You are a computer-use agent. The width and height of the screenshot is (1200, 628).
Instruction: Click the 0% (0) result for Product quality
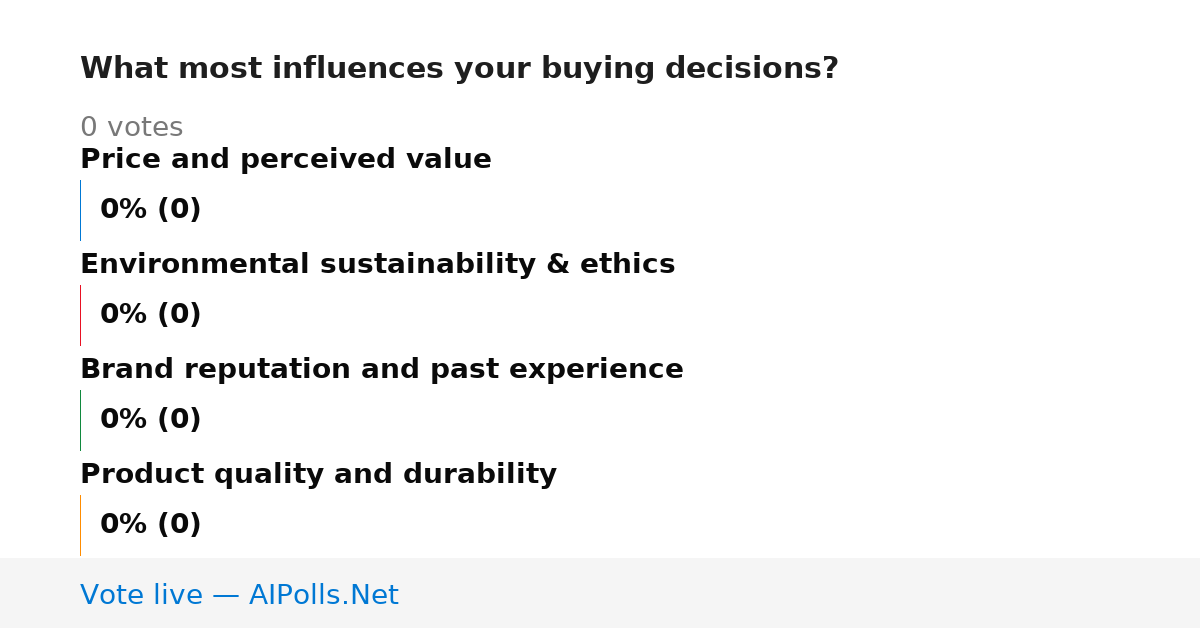tap(151, 525)
